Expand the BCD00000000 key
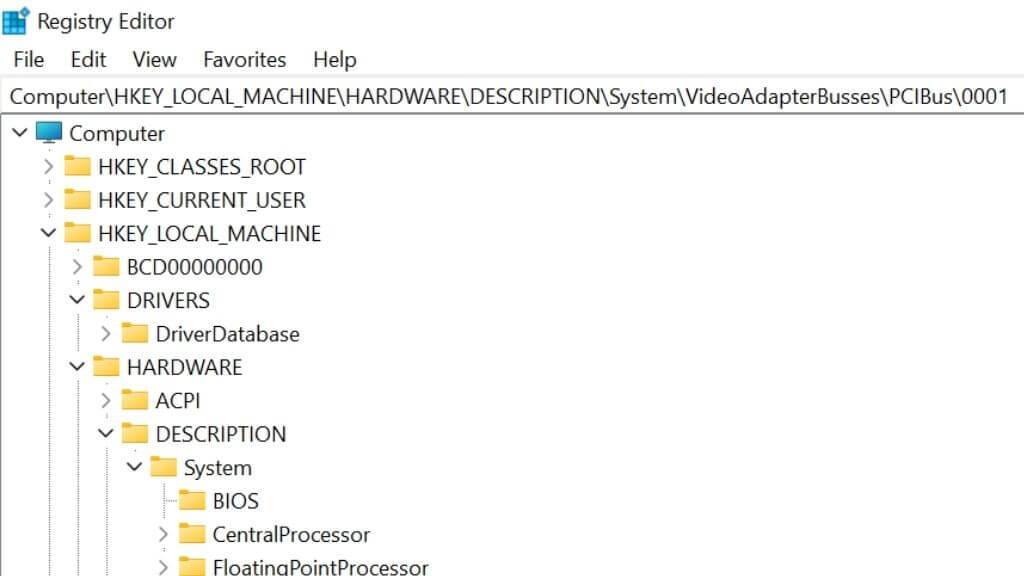 coord(77,266)
